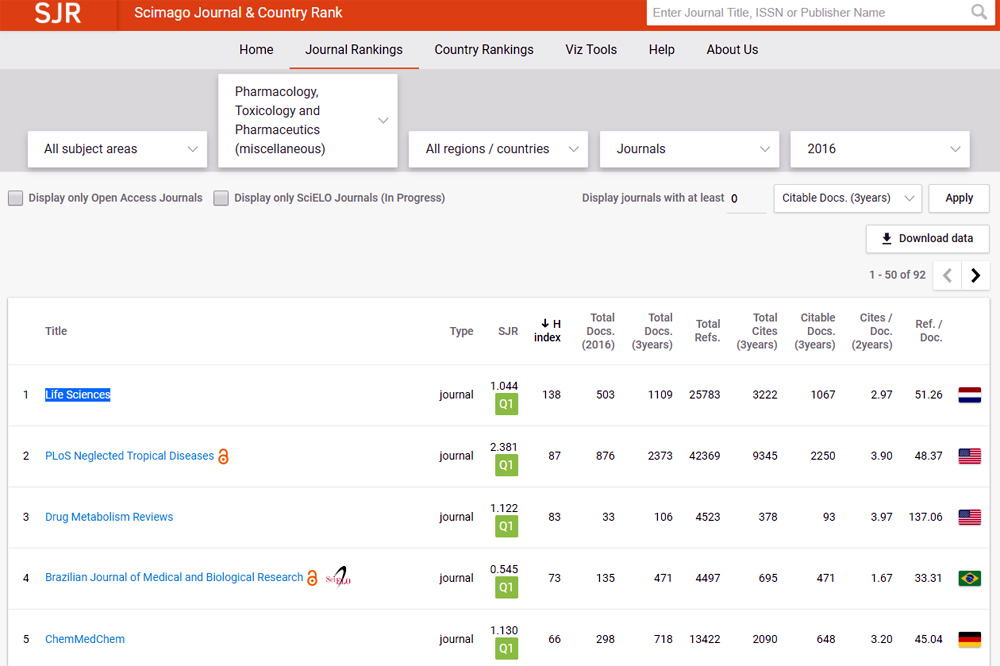Sort by Title column header

pos(56,331)
